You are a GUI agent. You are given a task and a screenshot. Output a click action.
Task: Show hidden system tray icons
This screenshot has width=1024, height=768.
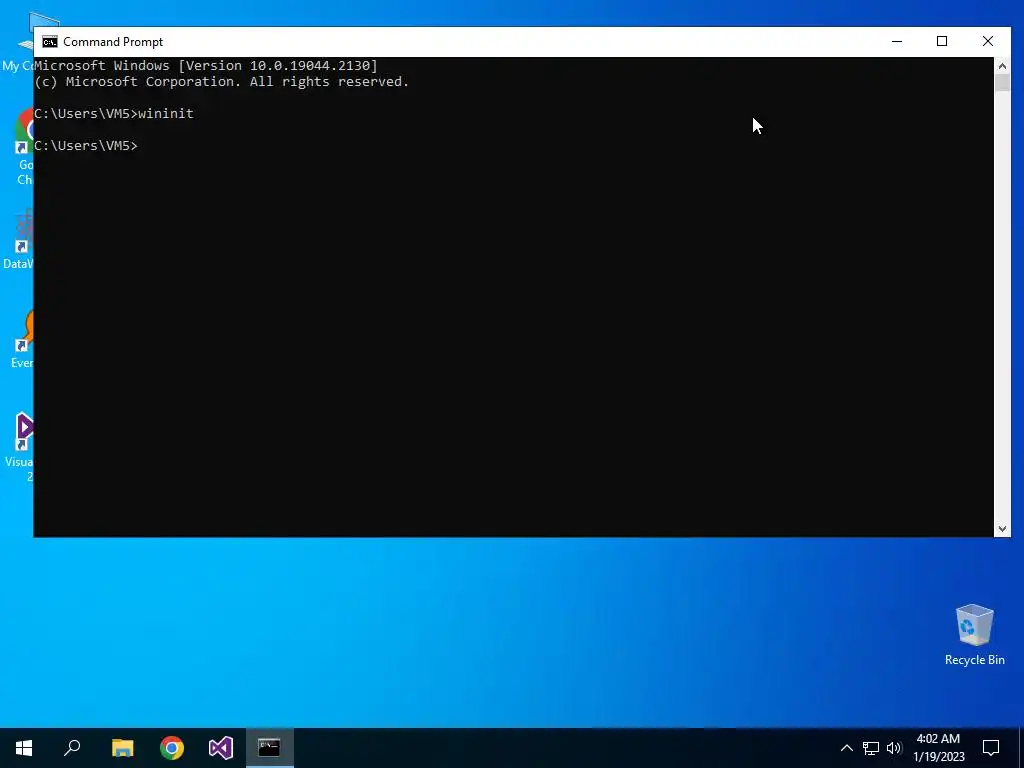(x=846, y=748)
